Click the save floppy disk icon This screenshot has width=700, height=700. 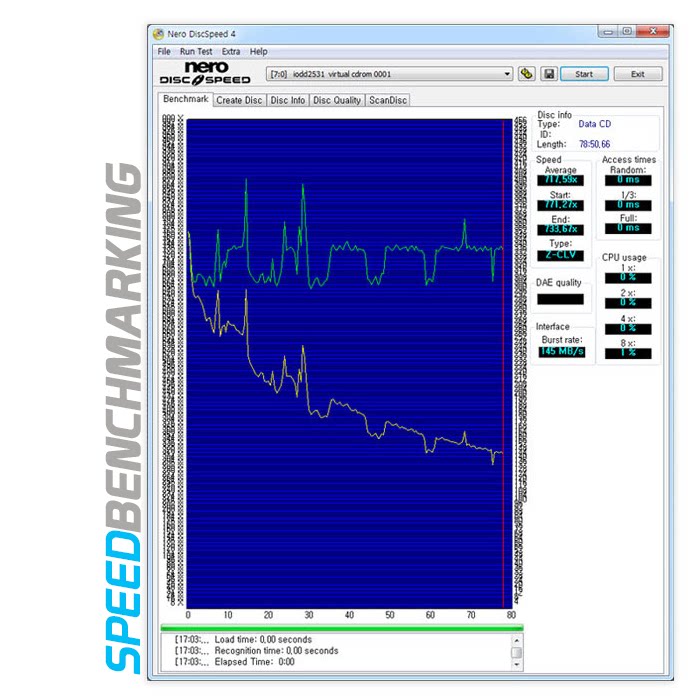click(549, 74)
